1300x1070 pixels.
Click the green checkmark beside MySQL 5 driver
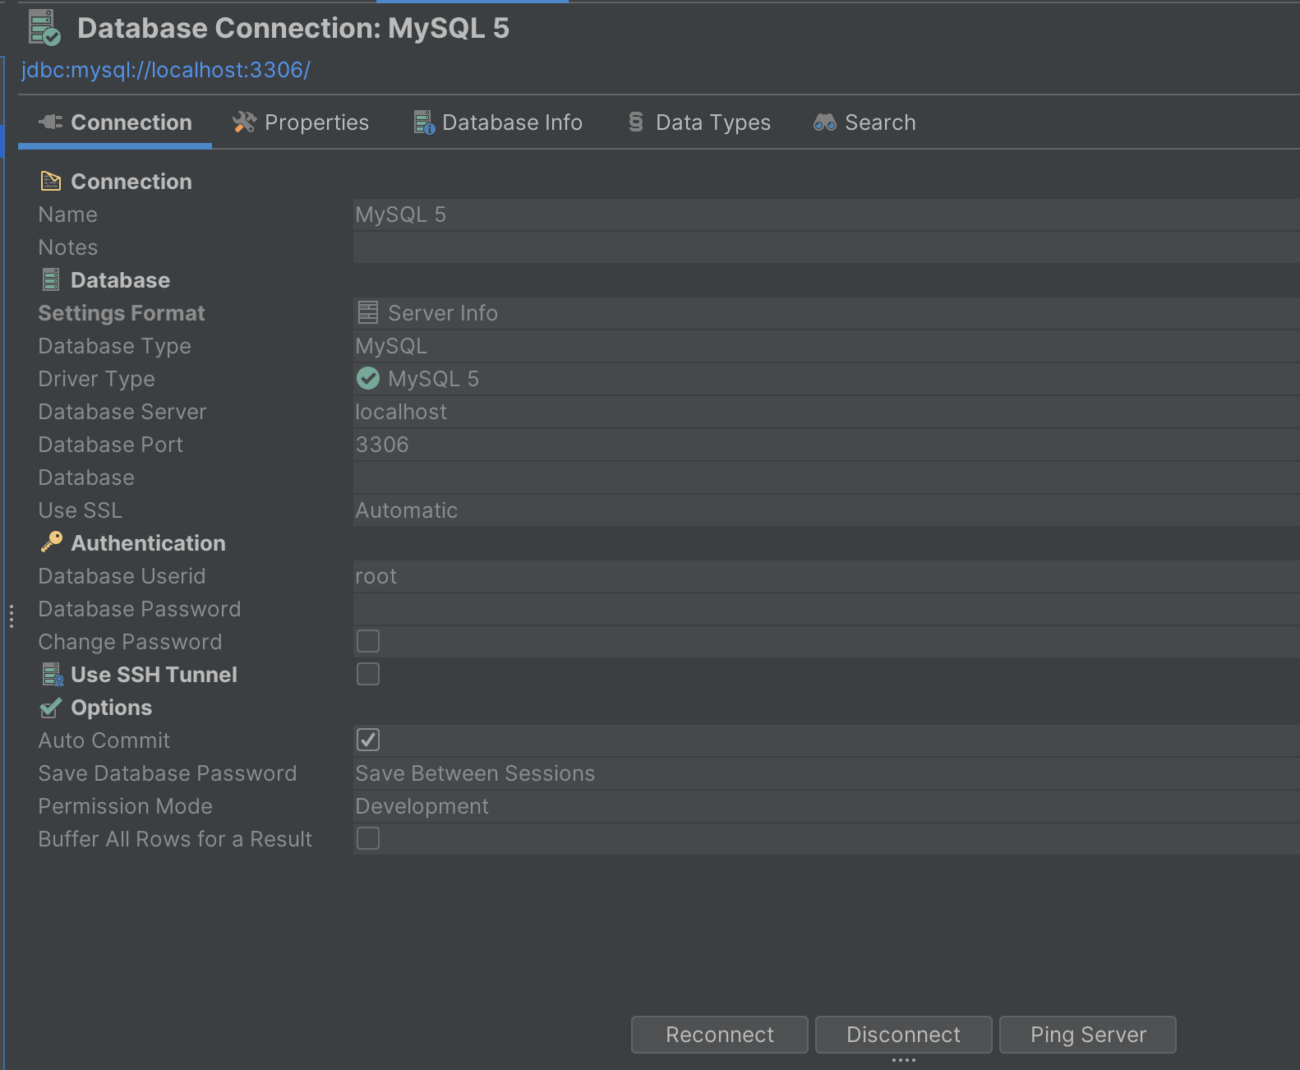pyautogui.click(x=367, y=378)
